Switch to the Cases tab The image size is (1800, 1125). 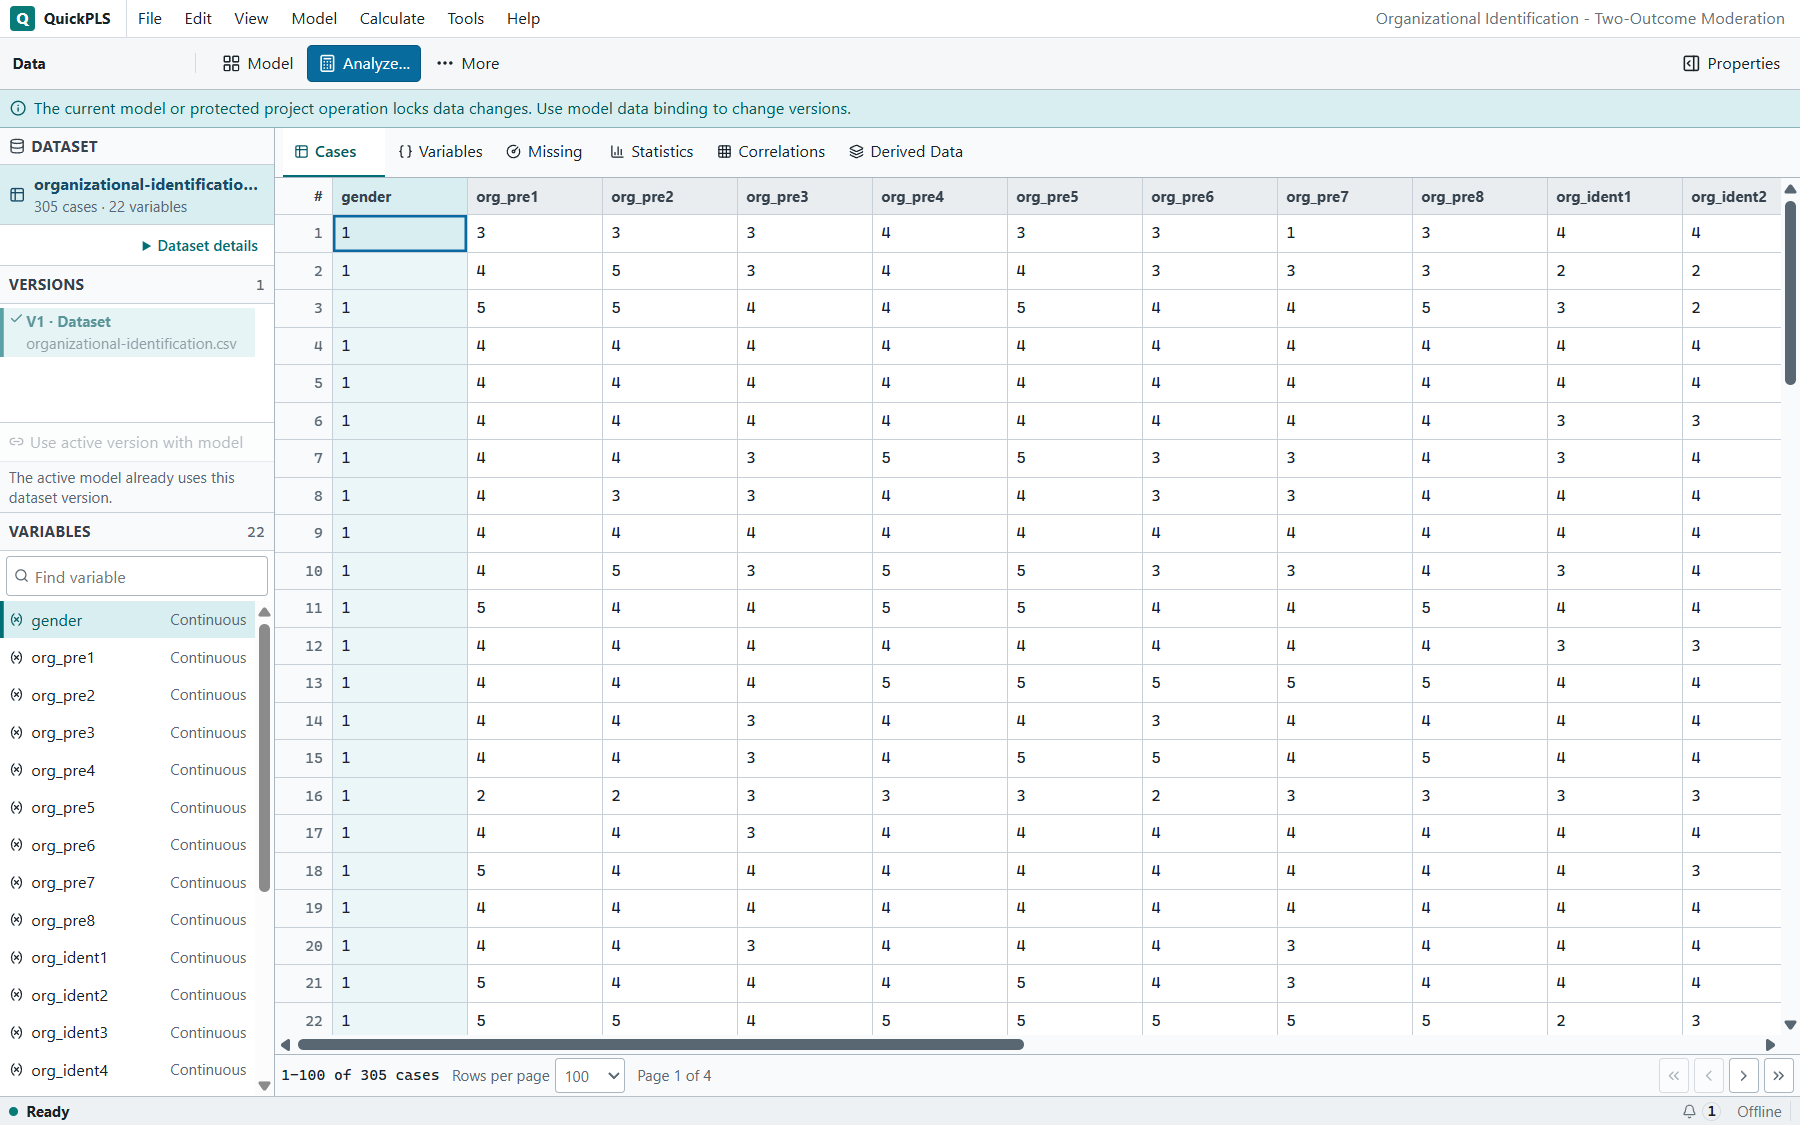click(326, 152)
